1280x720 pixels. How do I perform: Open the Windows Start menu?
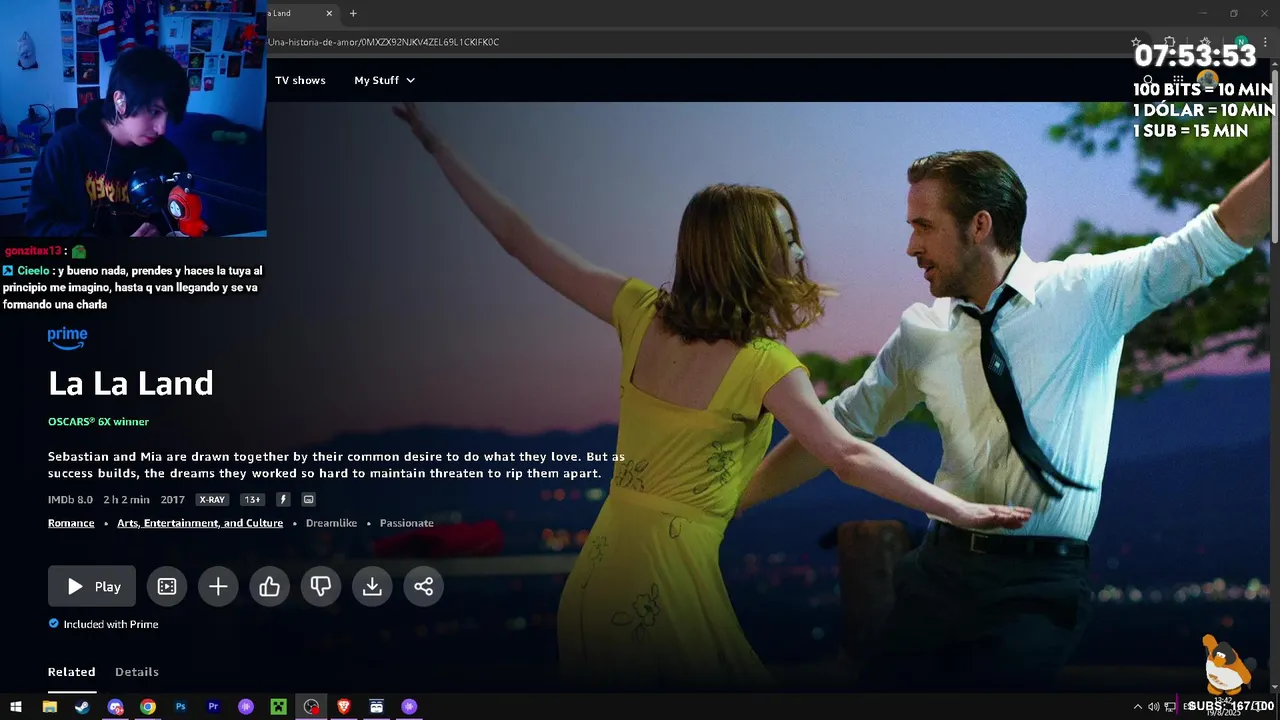point(16,707)
